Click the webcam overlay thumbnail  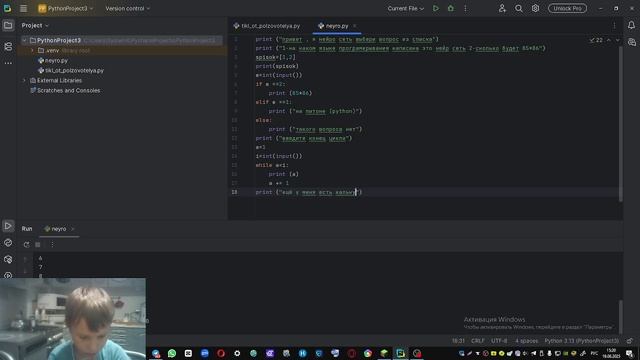tap(73, 319)
